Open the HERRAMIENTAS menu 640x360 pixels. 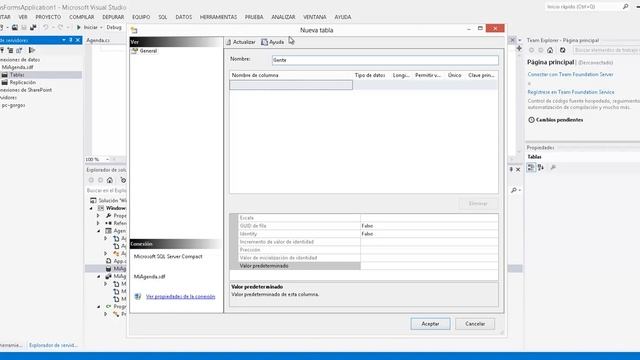(218, 17)
